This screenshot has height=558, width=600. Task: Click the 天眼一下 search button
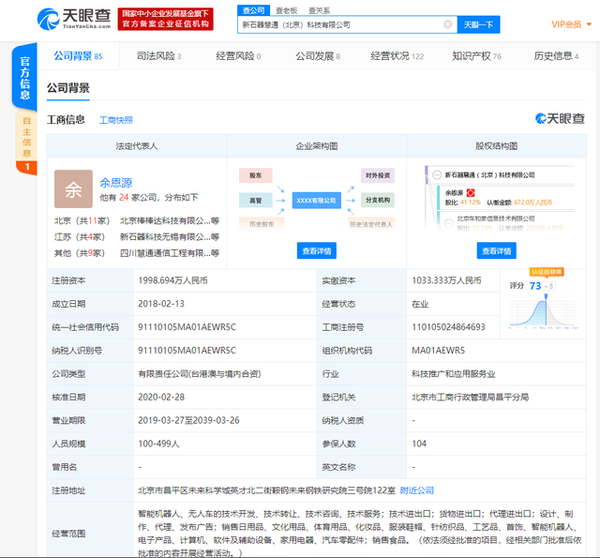tap(478, 25)
